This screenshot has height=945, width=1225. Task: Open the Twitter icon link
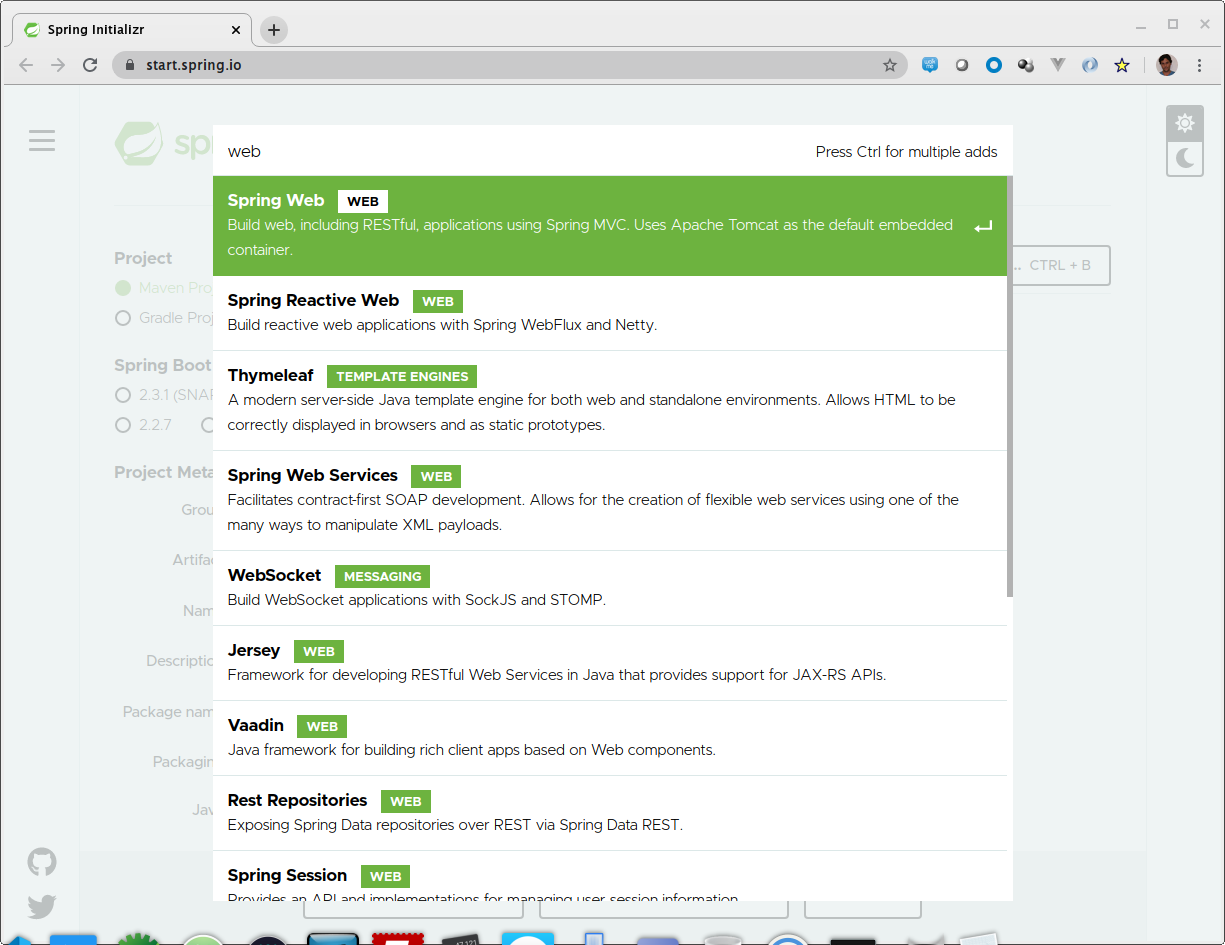click(42, 907)
